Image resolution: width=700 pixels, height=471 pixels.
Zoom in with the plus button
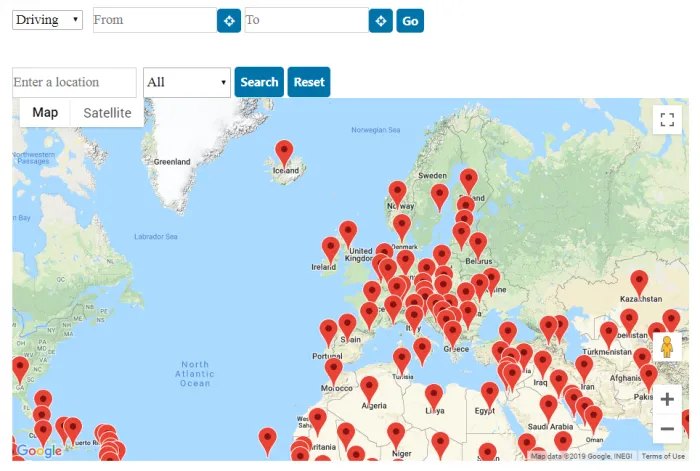click(667, 399)
